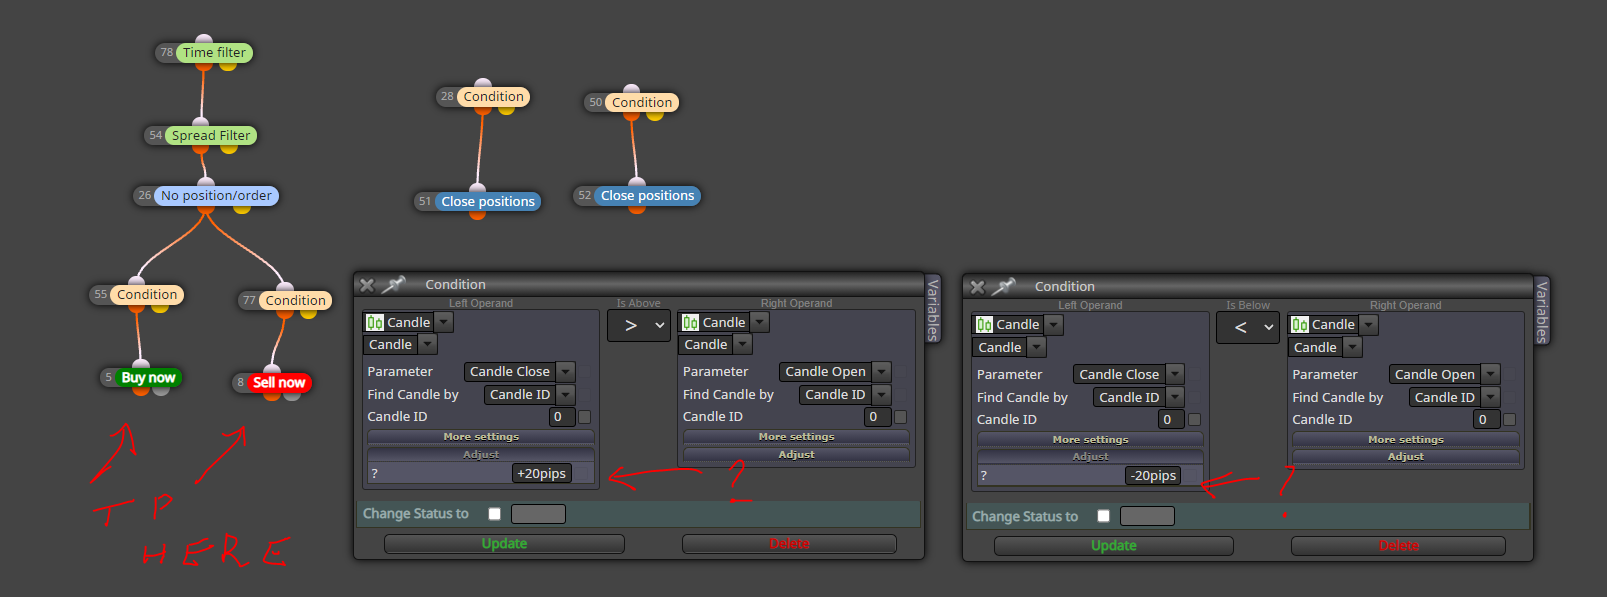
Task: Select the Sell now node
Action: click(x=279, y=383)
